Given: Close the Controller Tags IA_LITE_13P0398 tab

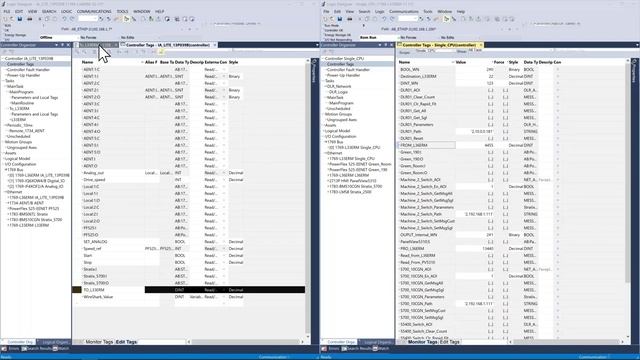Looking at the screenshot, I should click(215, 45).
